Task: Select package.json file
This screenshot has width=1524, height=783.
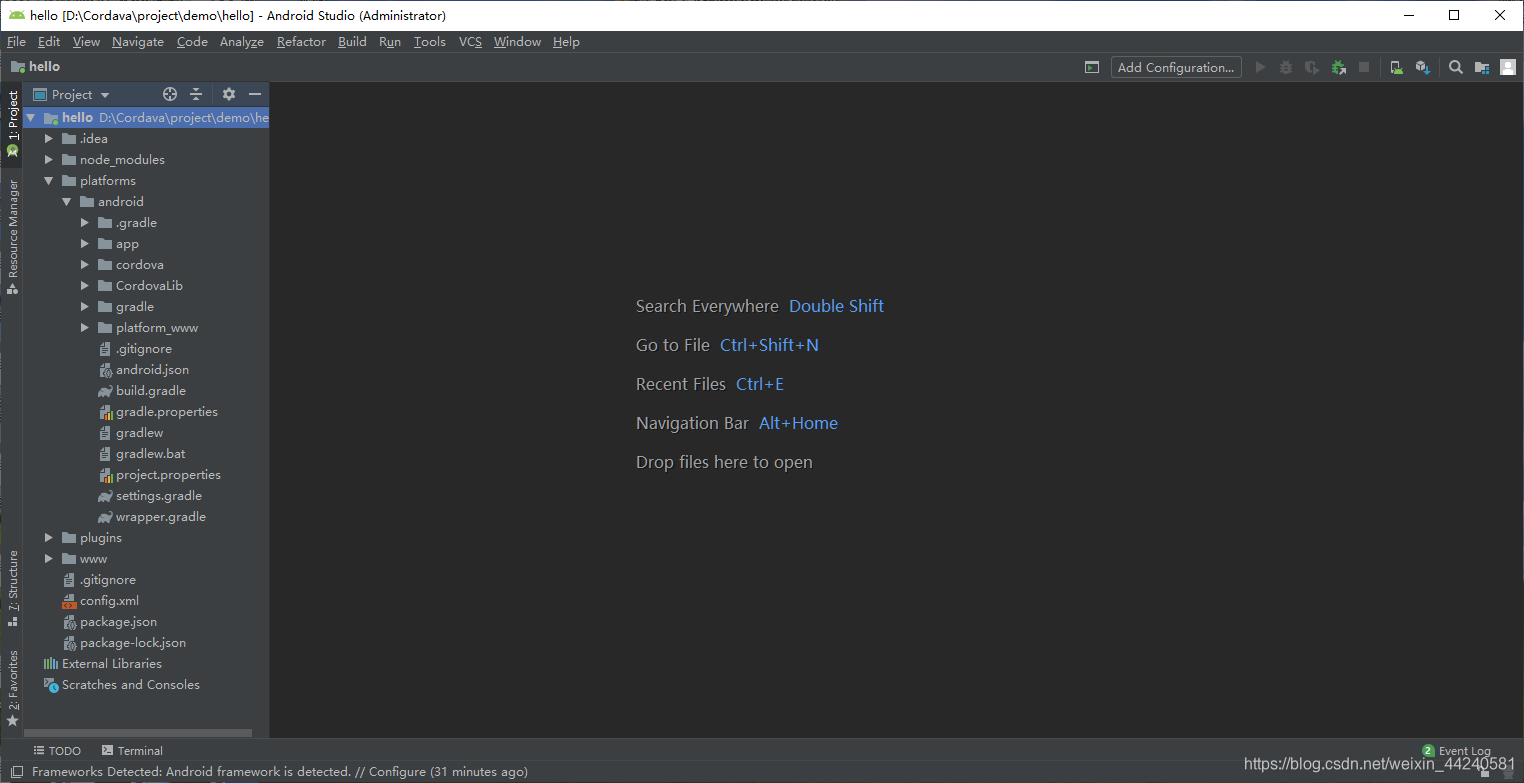Action: click(x=109, y=621)
